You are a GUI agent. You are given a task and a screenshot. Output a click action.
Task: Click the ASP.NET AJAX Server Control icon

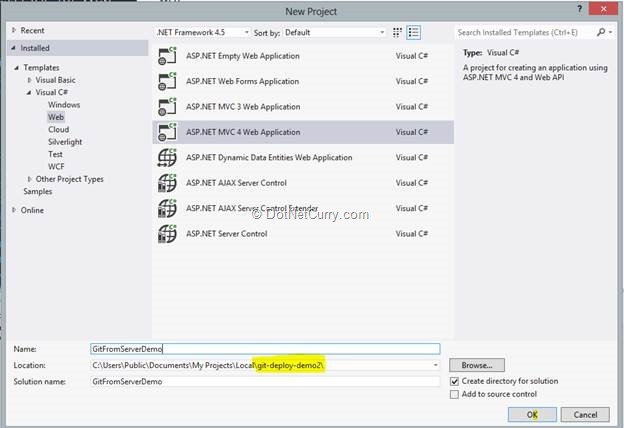(x=167, y=183)
